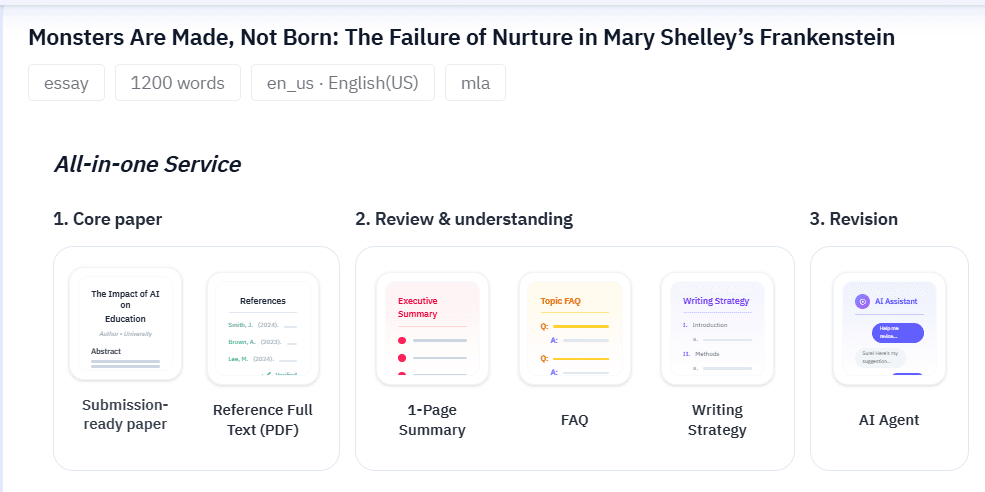Select the Writing Strategy card icon
The image size is (985, 492).
click(716, 328)
